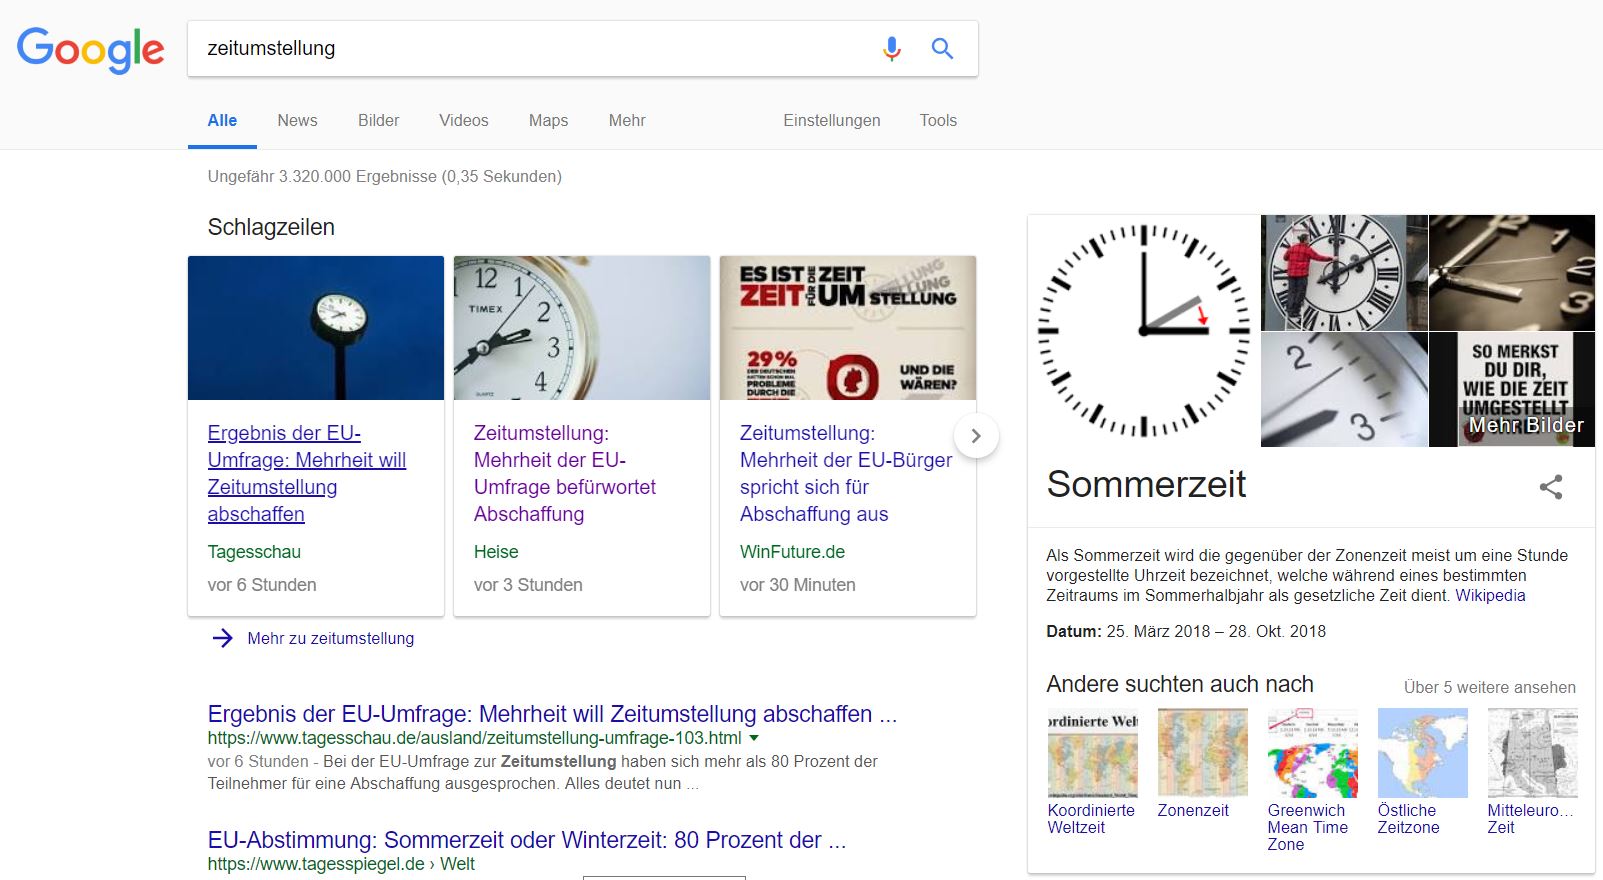
Task: Open the Wikipedia link in Sommerzeit description
Action: 1489,595
